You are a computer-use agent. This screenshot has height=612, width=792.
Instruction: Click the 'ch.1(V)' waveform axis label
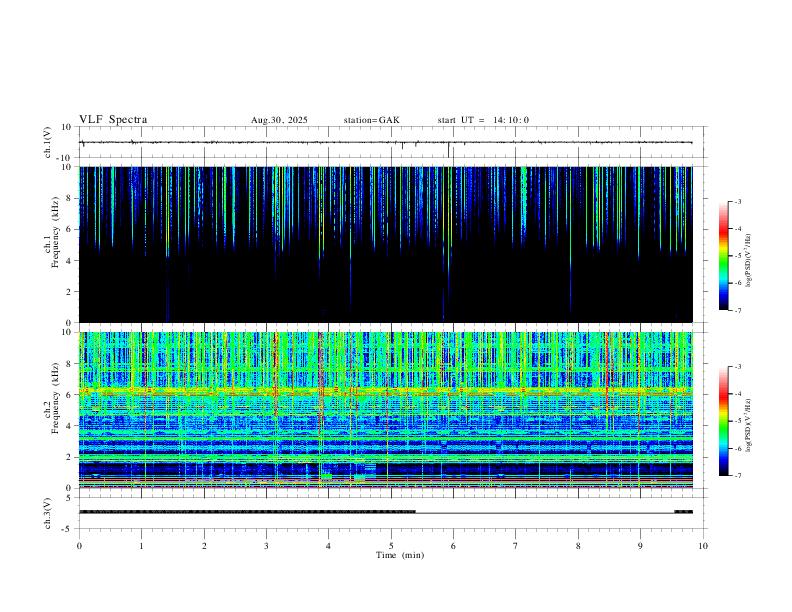click(48, 143)
